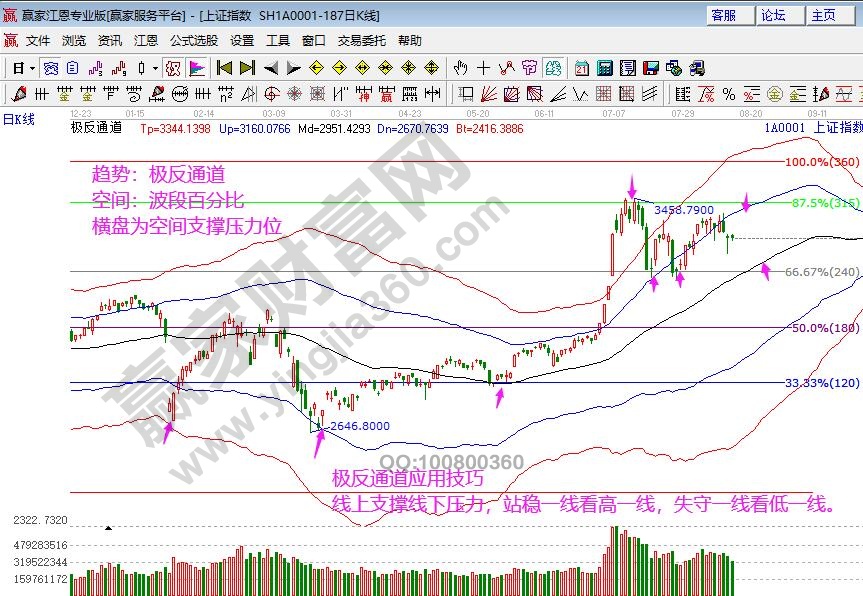Open the 江恩 menu
Screen dimensions: 863x596
coord(146,41)
